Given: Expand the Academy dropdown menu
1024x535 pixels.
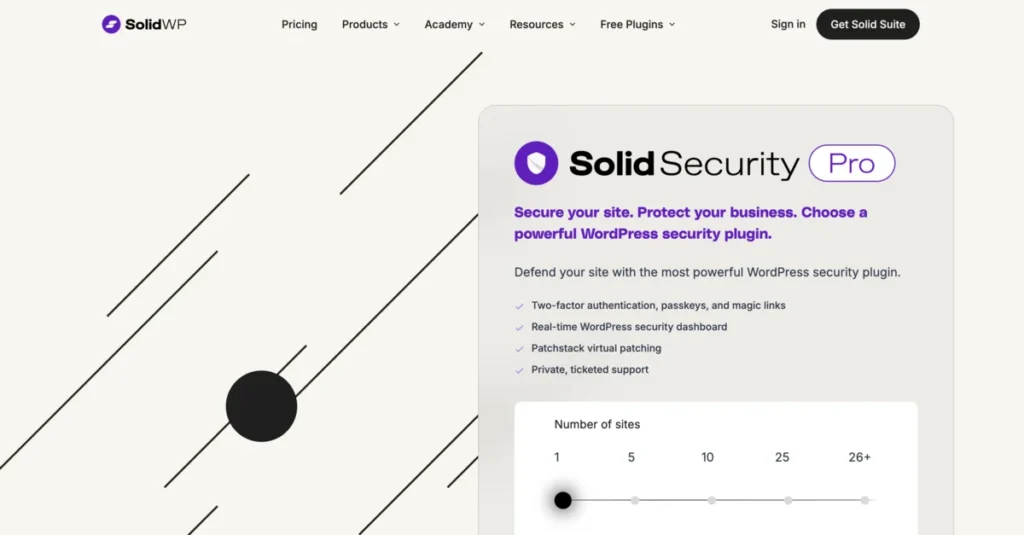Looking at the screenshot, I should click(454, 24).
